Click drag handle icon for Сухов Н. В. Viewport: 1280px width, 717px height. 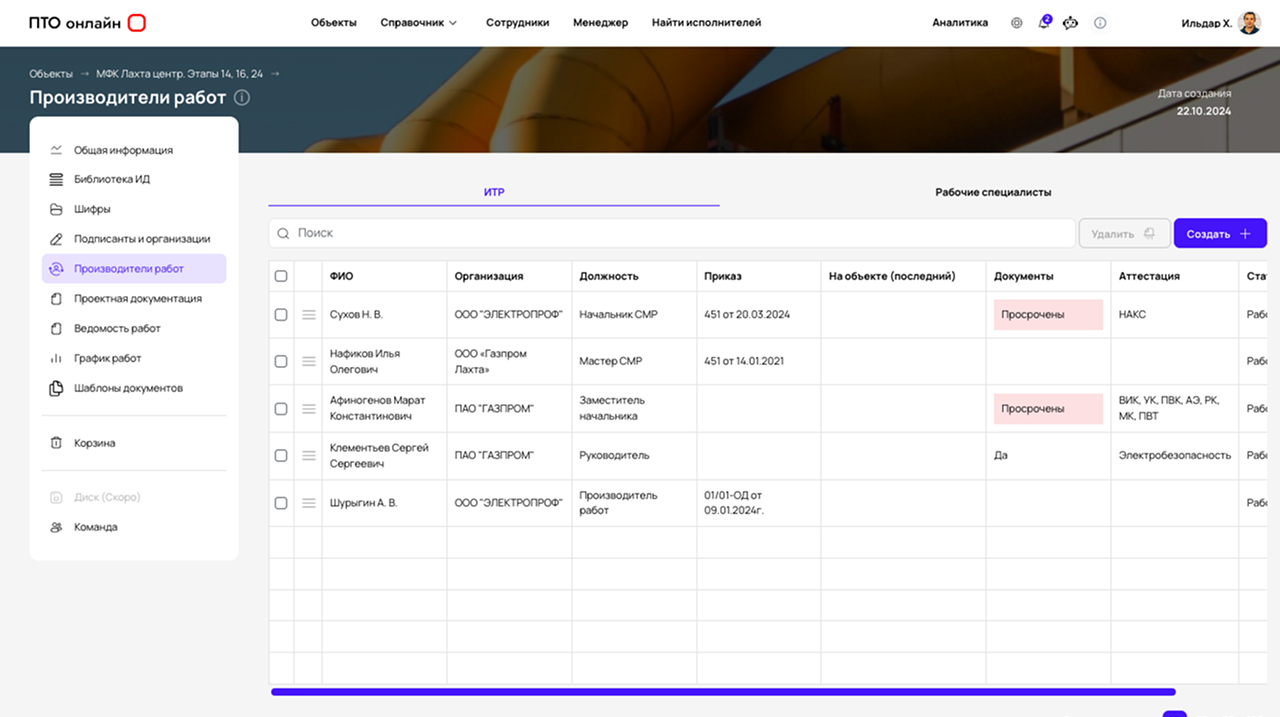(x=308, y=315)
